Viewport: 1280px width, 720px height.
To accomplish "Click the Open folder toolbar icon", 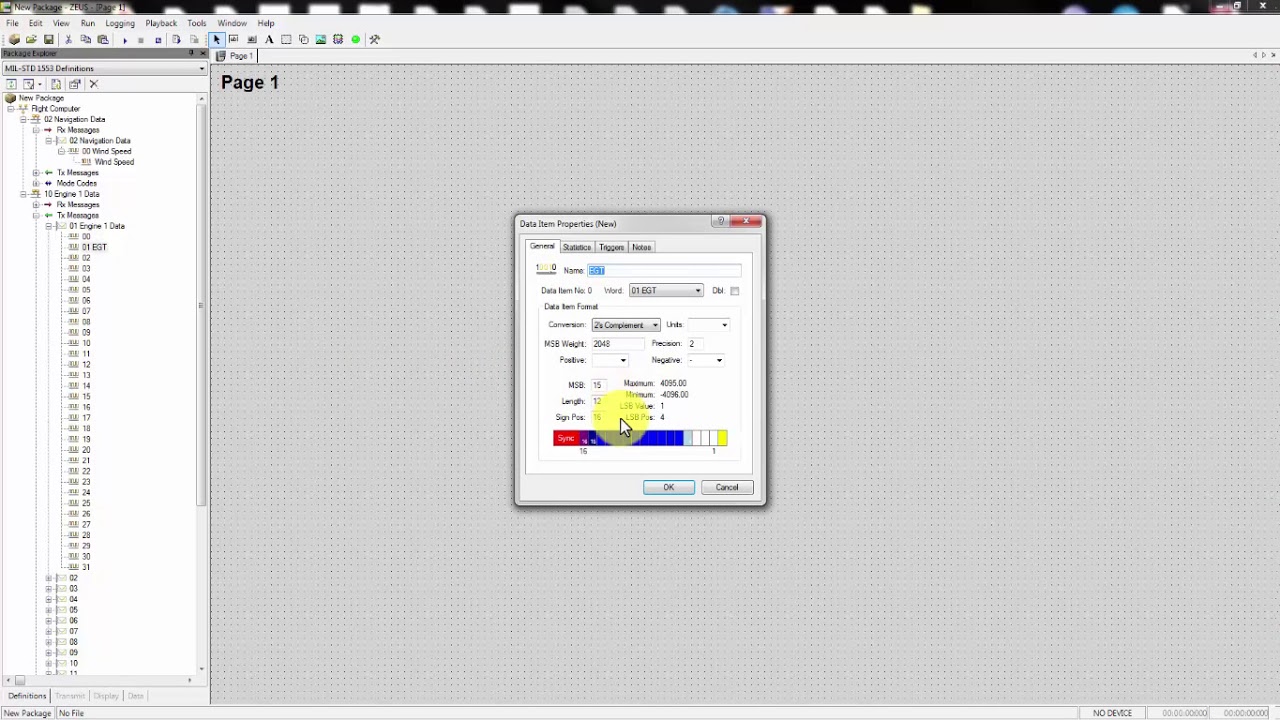I will coord(31,39).
